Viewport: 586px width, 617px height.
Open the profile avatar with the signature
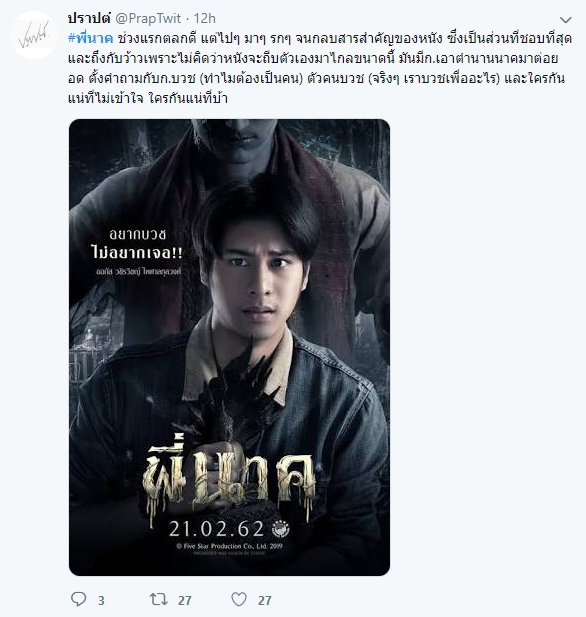34,35
